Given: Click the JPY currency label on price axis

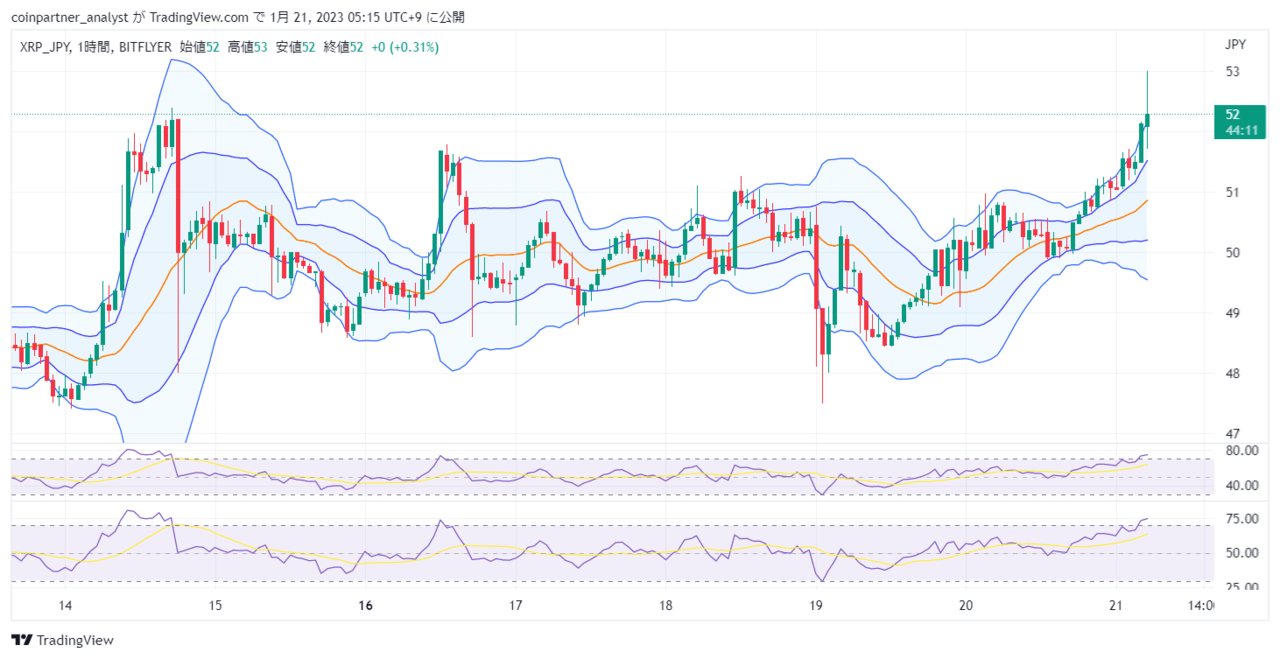Looking at the screenshot, I should tap(1235, 44).
